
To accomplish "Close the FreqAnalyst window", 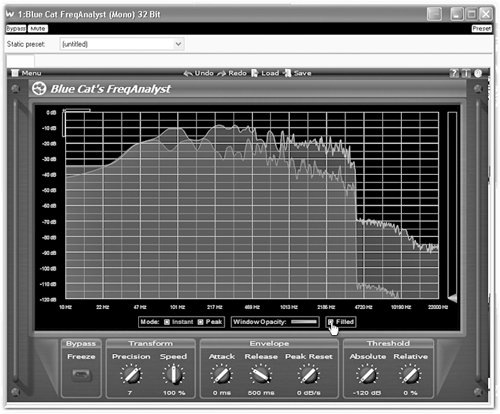I will click(x=486, y=14).
